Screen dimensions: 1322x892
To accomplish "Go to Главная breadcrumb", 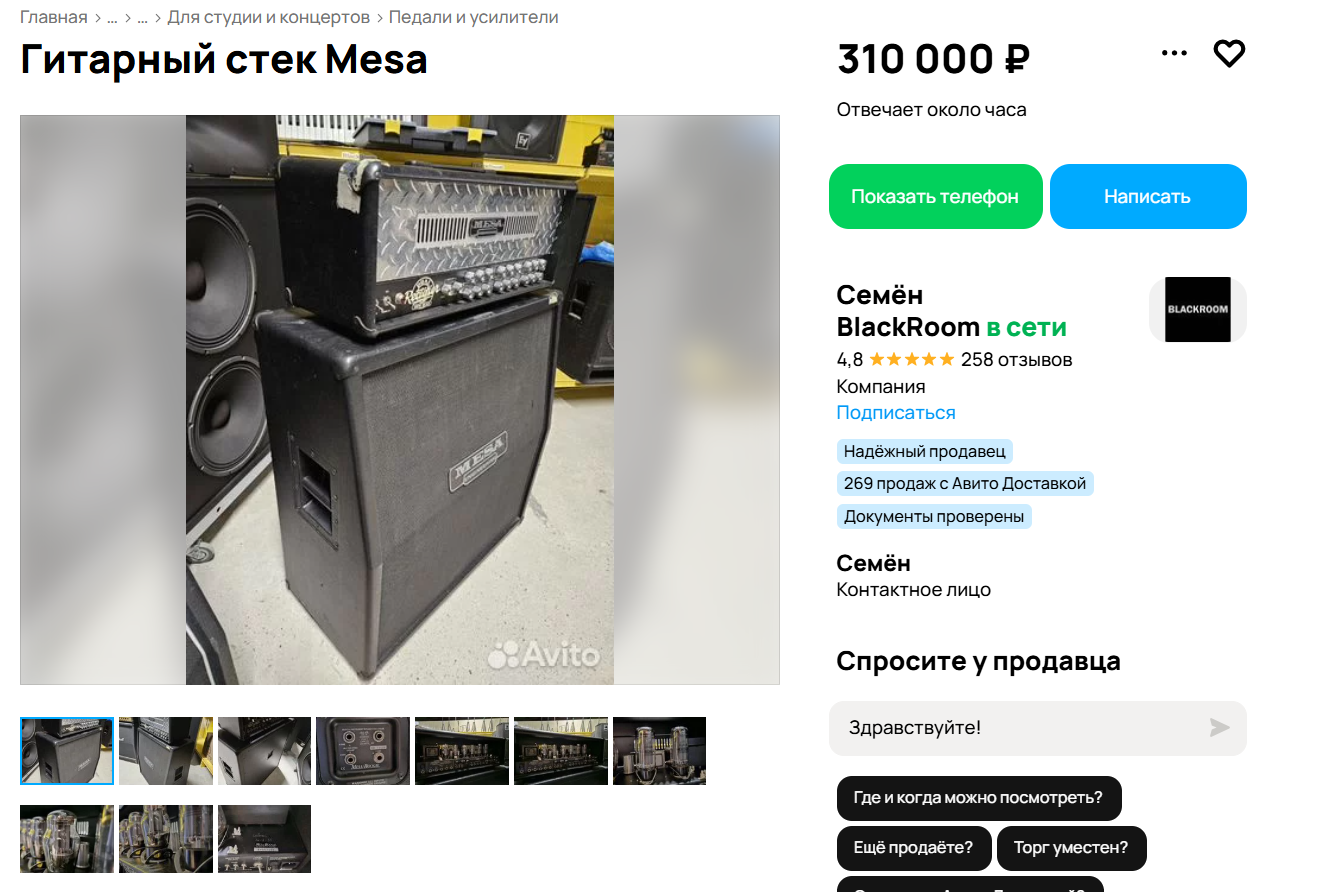I will (x=54, y=17).
